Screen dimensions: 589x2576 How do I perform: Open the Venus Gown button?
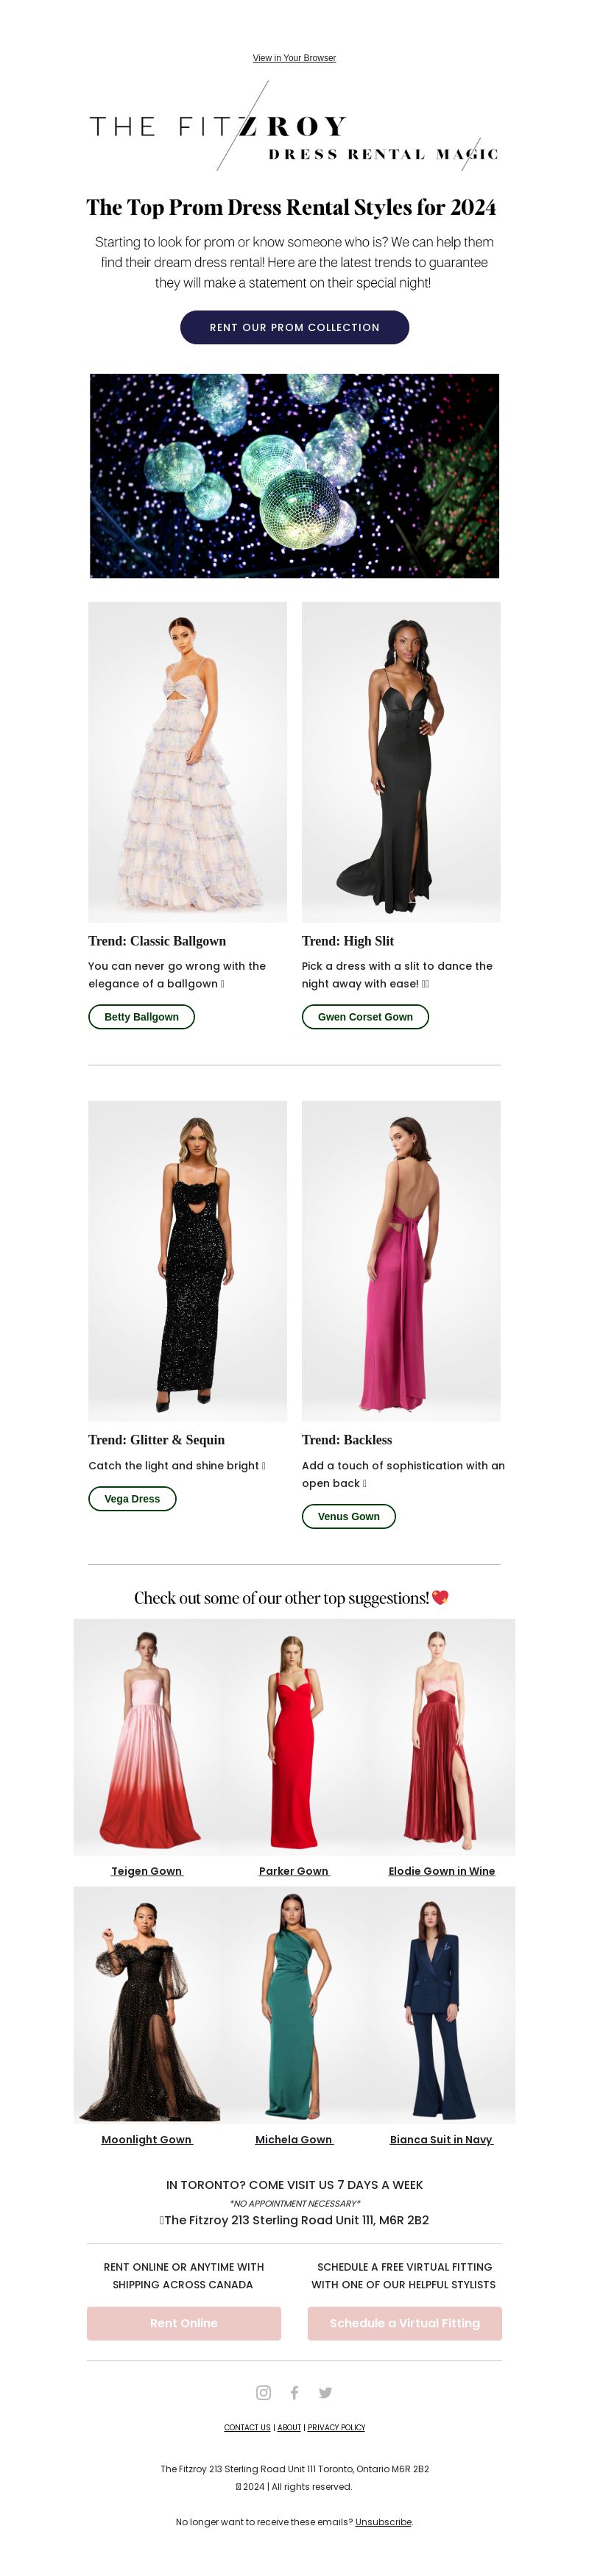pos(348,1516)
